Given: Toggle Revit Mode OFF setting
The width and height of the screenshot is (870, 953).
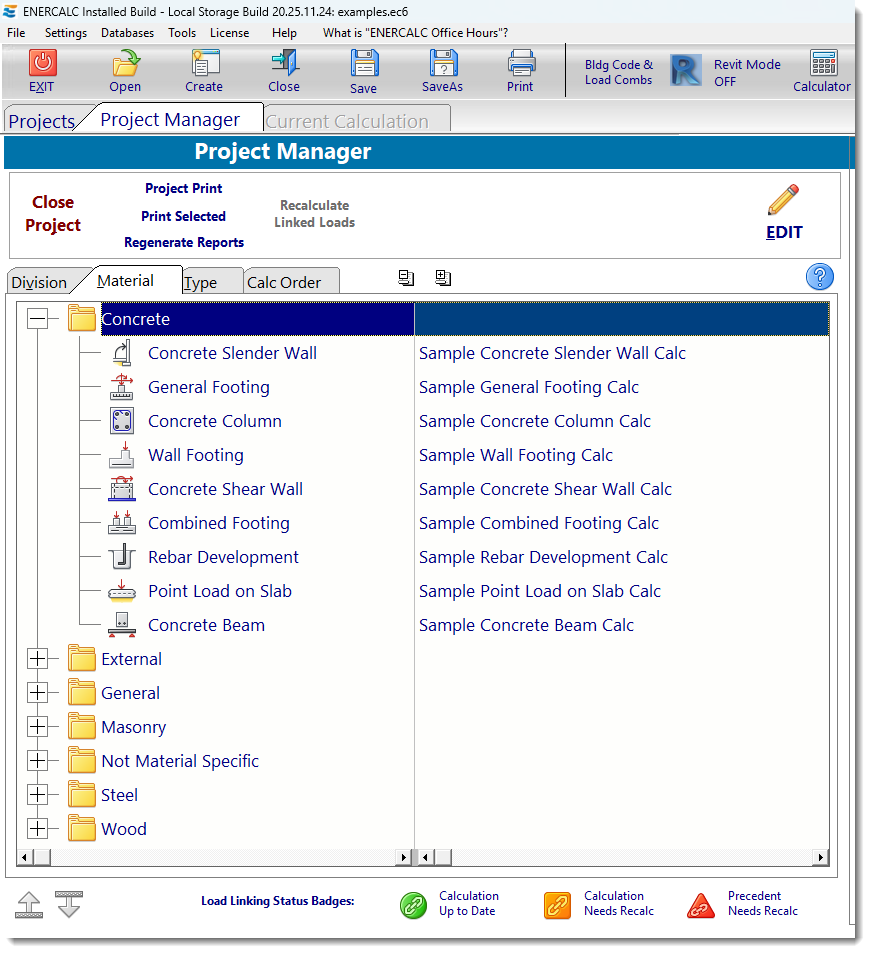Looking at the screenshot, I should [747, 72].
